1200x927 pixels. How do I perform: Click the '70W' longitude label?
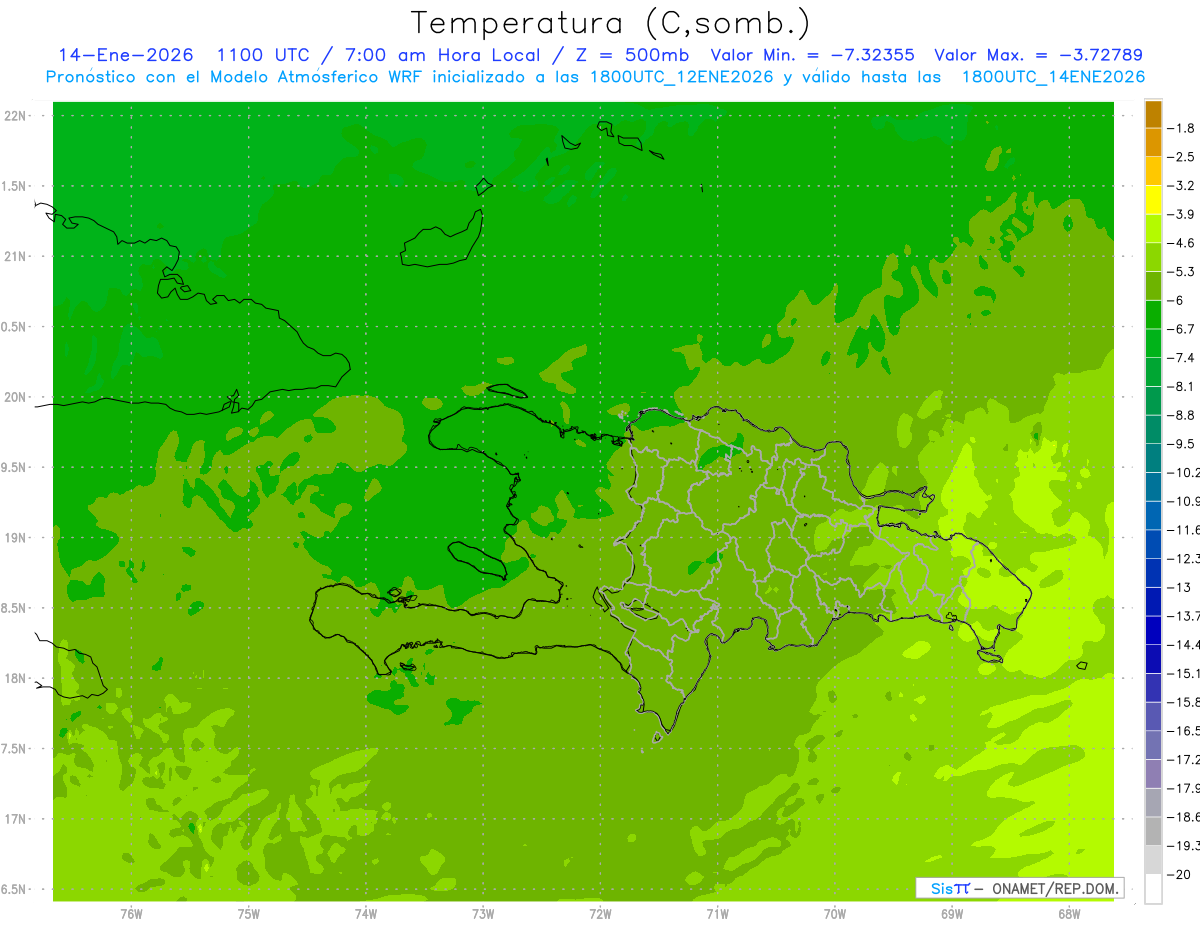tap(835, 914)
